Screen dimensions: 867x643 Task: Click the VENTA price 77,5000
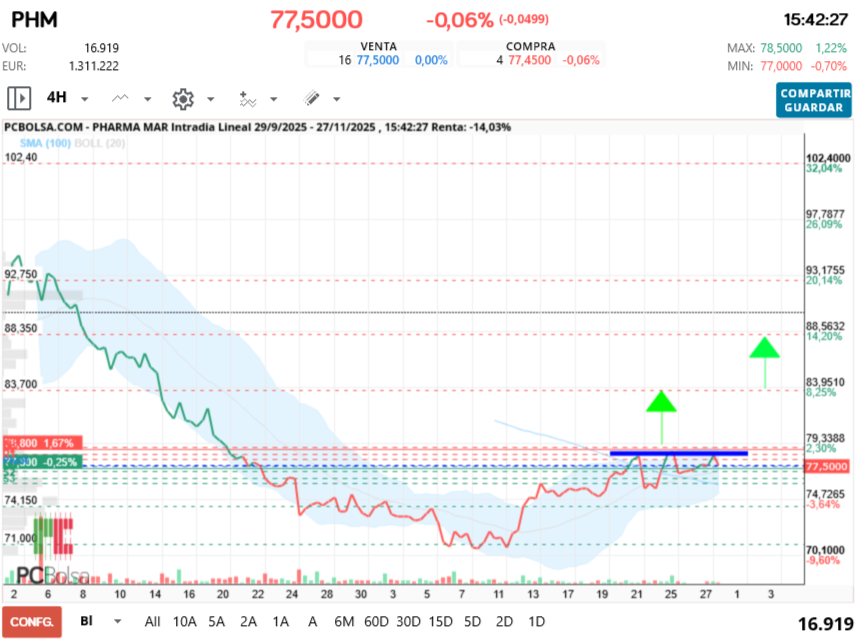377,60
